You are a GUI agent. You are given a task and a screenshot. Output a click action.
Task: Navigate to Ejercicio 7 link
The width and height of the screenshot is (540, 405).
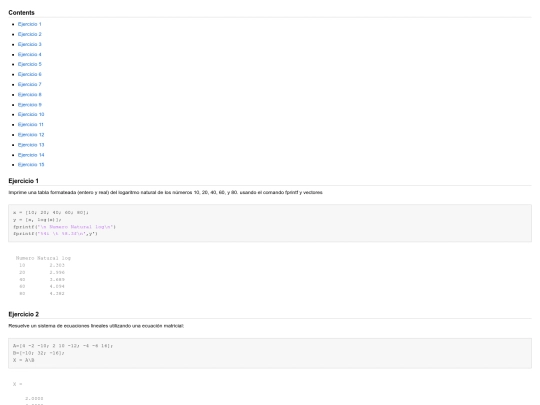30,84
